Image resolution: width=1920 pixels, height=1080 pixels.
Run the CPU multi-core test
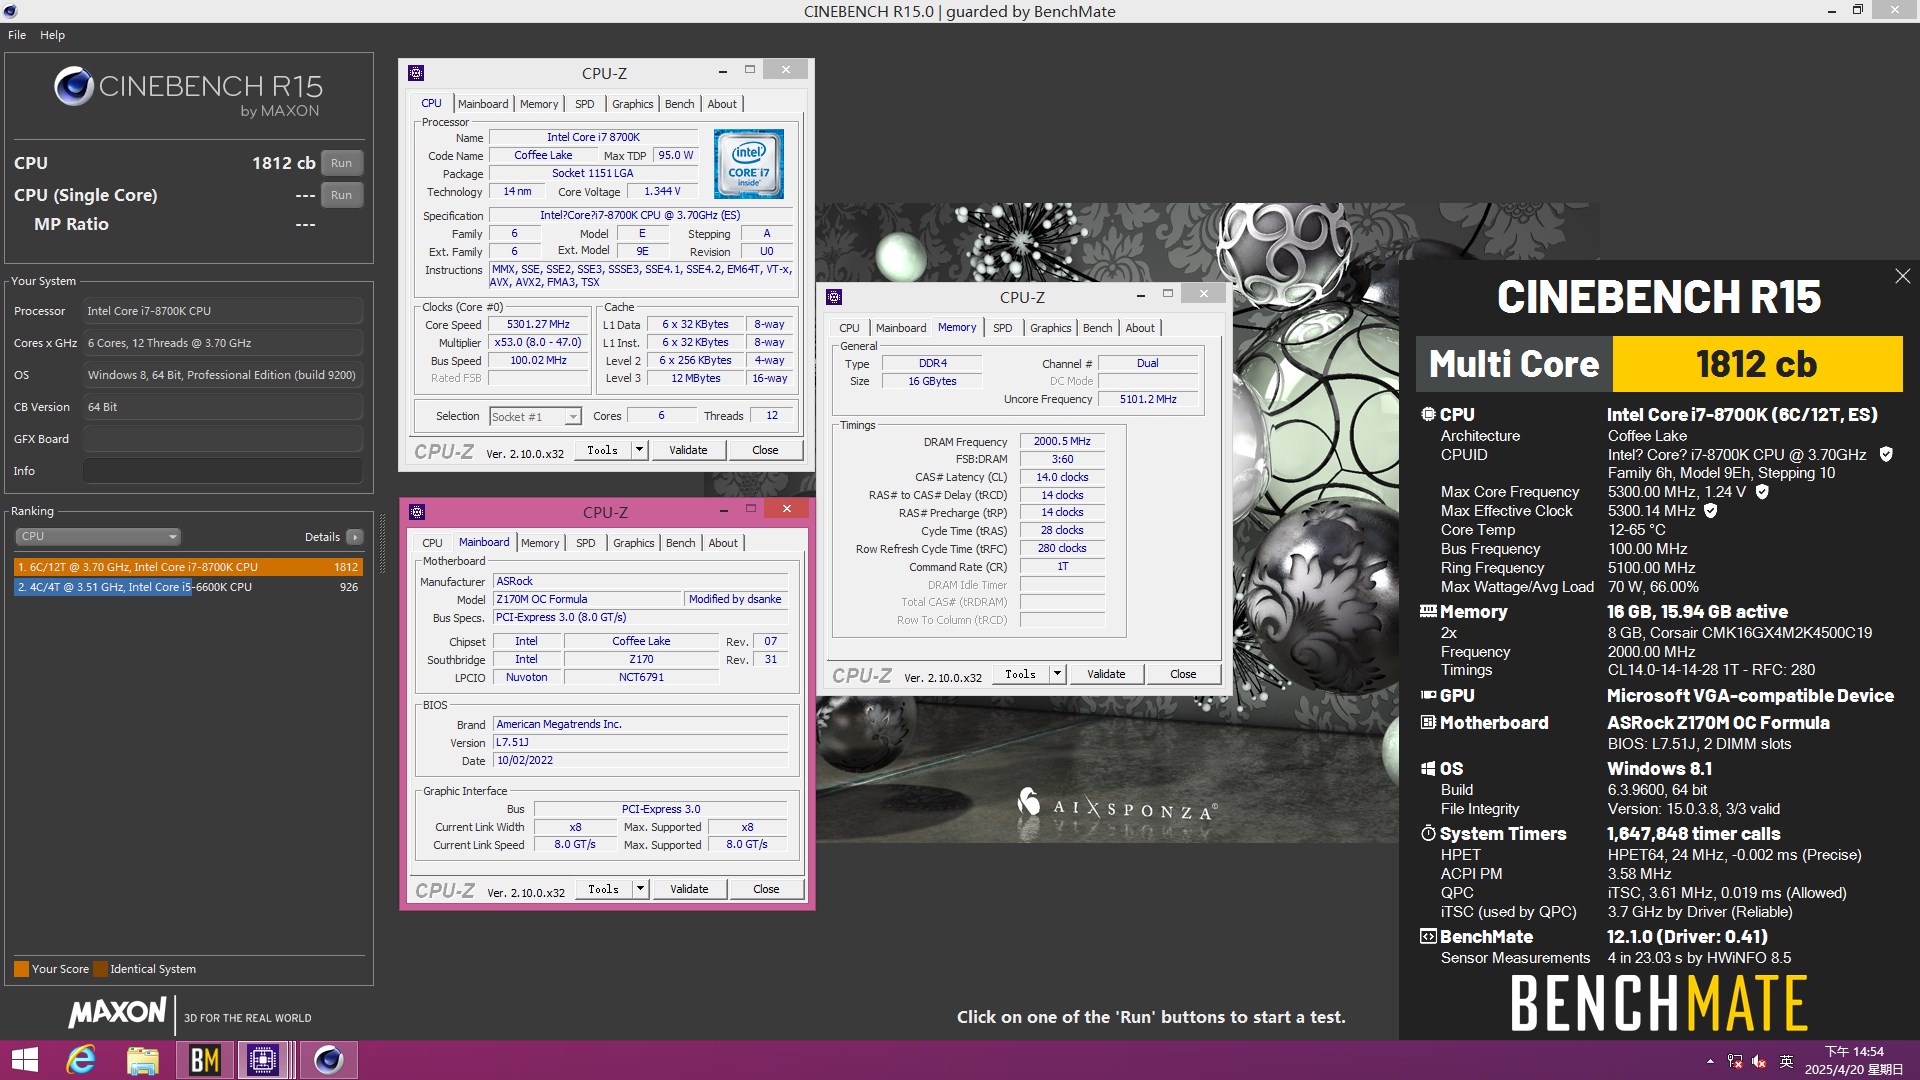(x=341, y=163)
